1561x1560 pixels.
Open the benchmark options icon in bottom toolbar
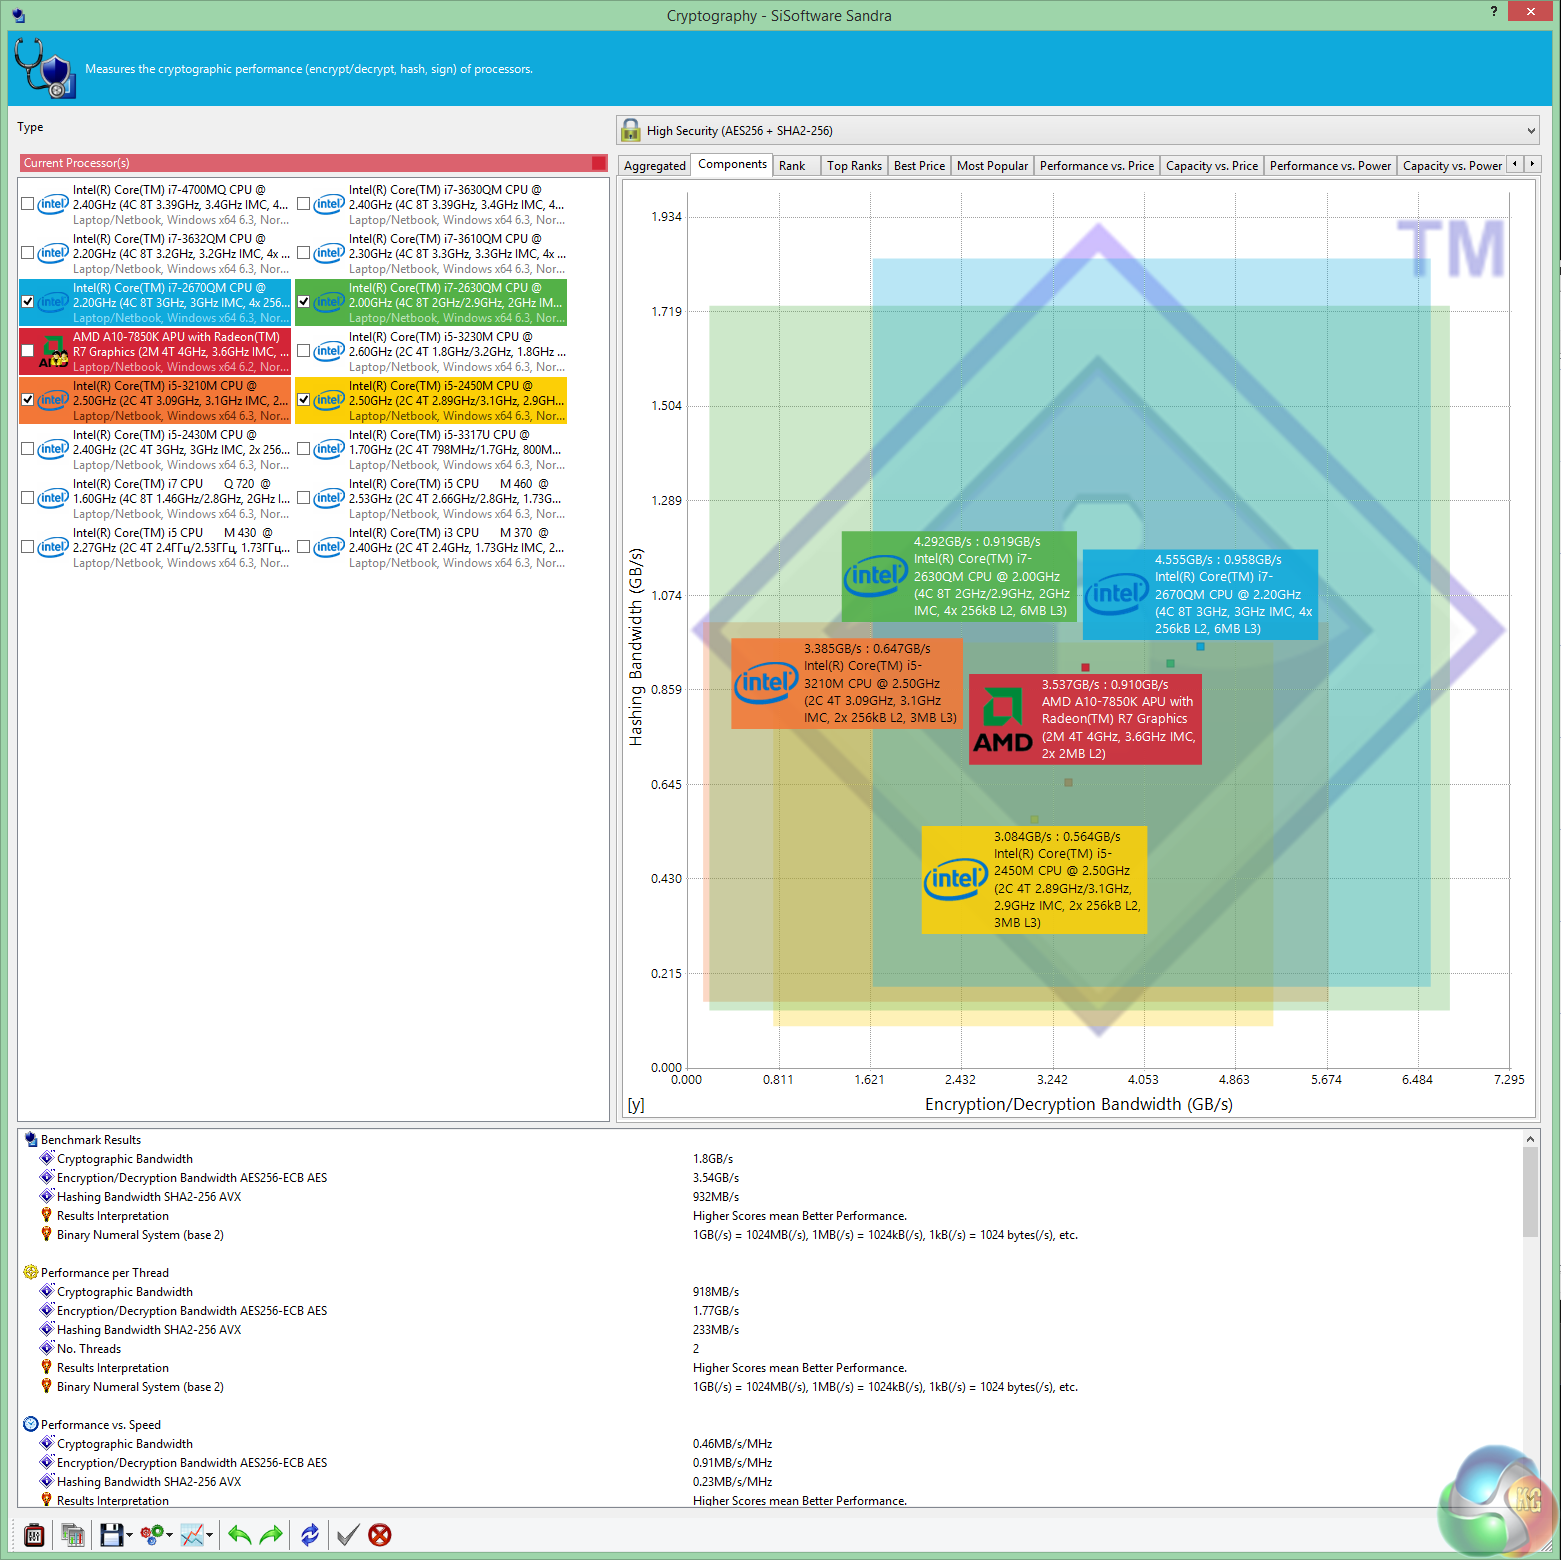(34, 1535)
